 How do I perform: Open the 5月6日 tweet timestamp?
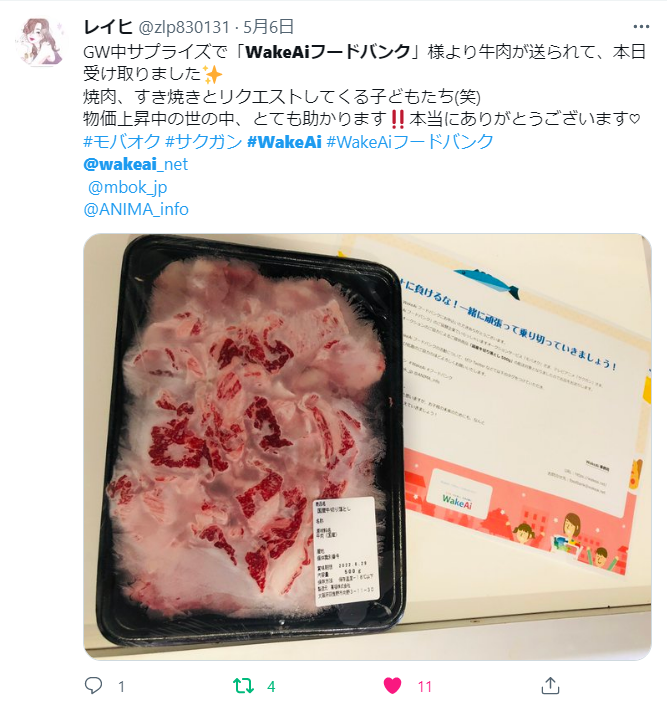(x=269, y=27)
